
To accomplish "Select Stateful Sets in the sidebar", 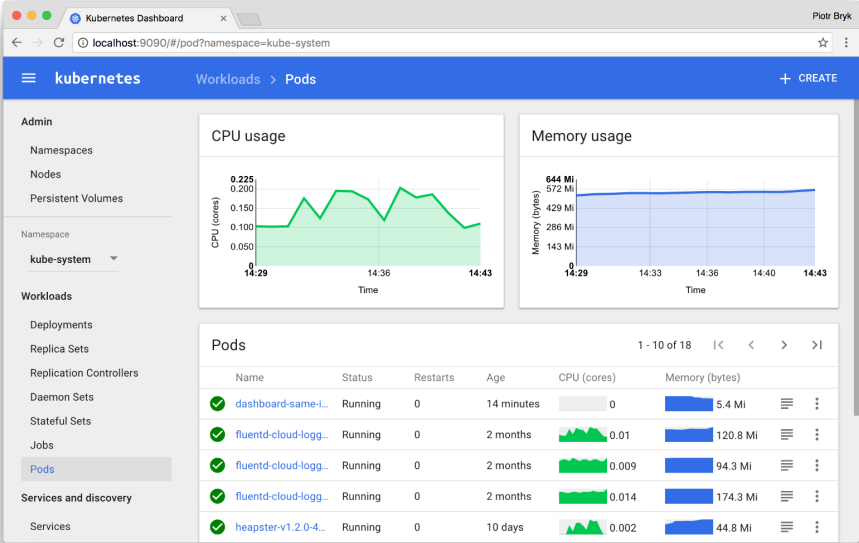I will click(60, 421).
